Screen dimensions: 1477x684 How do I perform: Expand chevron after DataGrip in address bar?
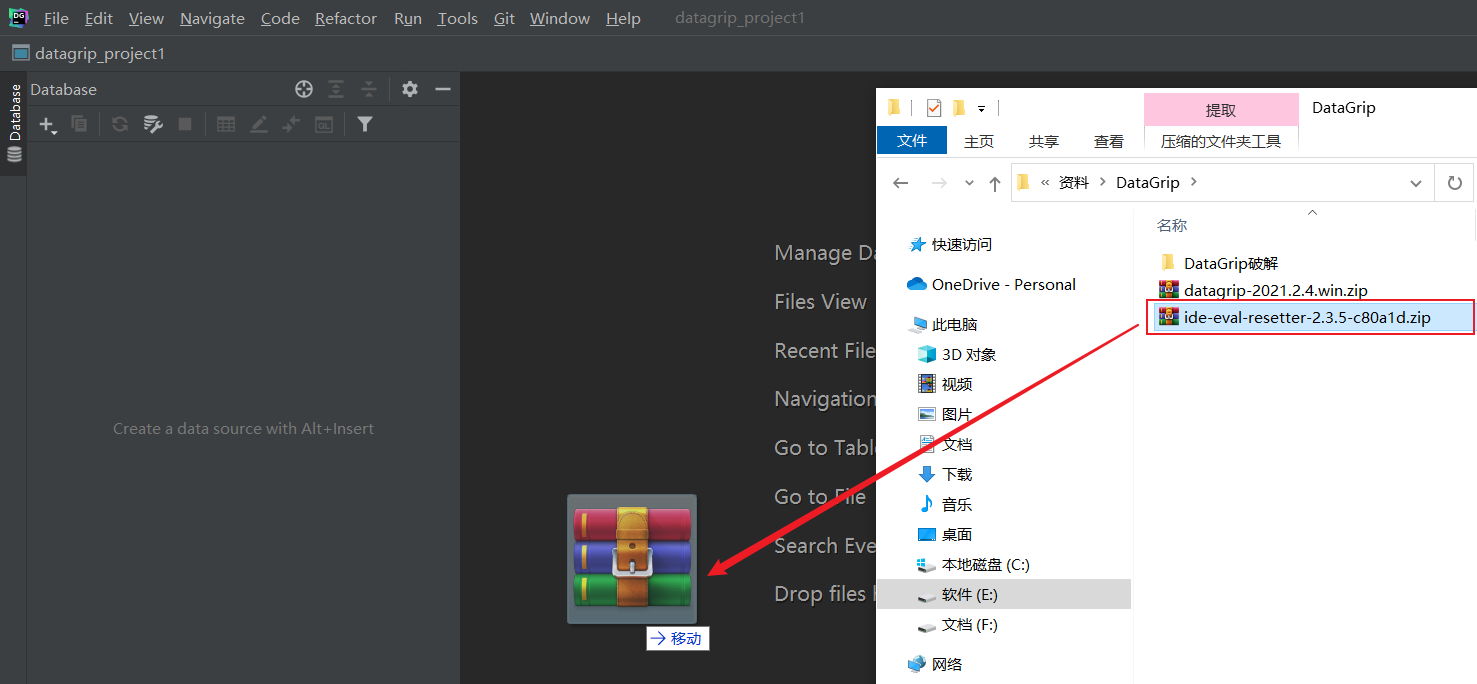[1194, 183]
